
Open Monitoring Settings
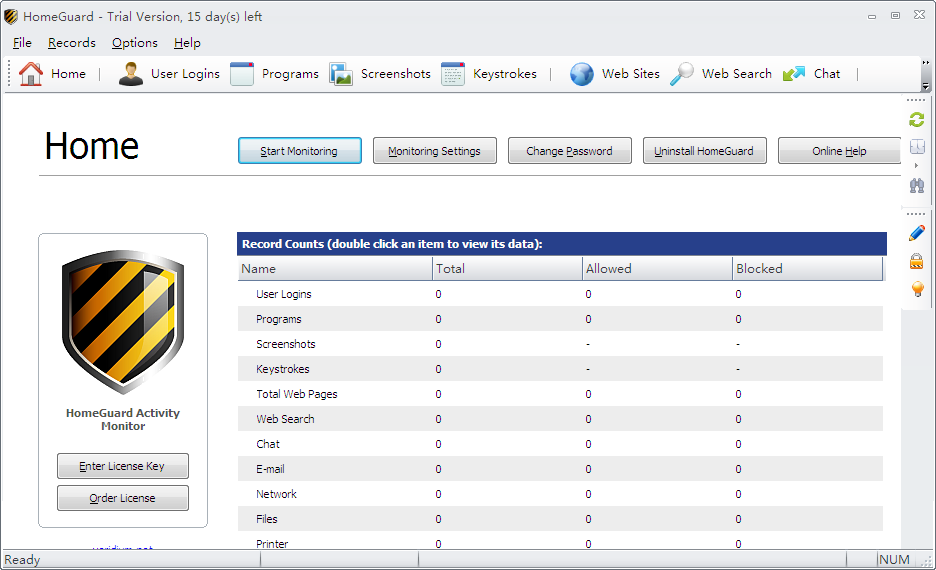click(435, 150)
